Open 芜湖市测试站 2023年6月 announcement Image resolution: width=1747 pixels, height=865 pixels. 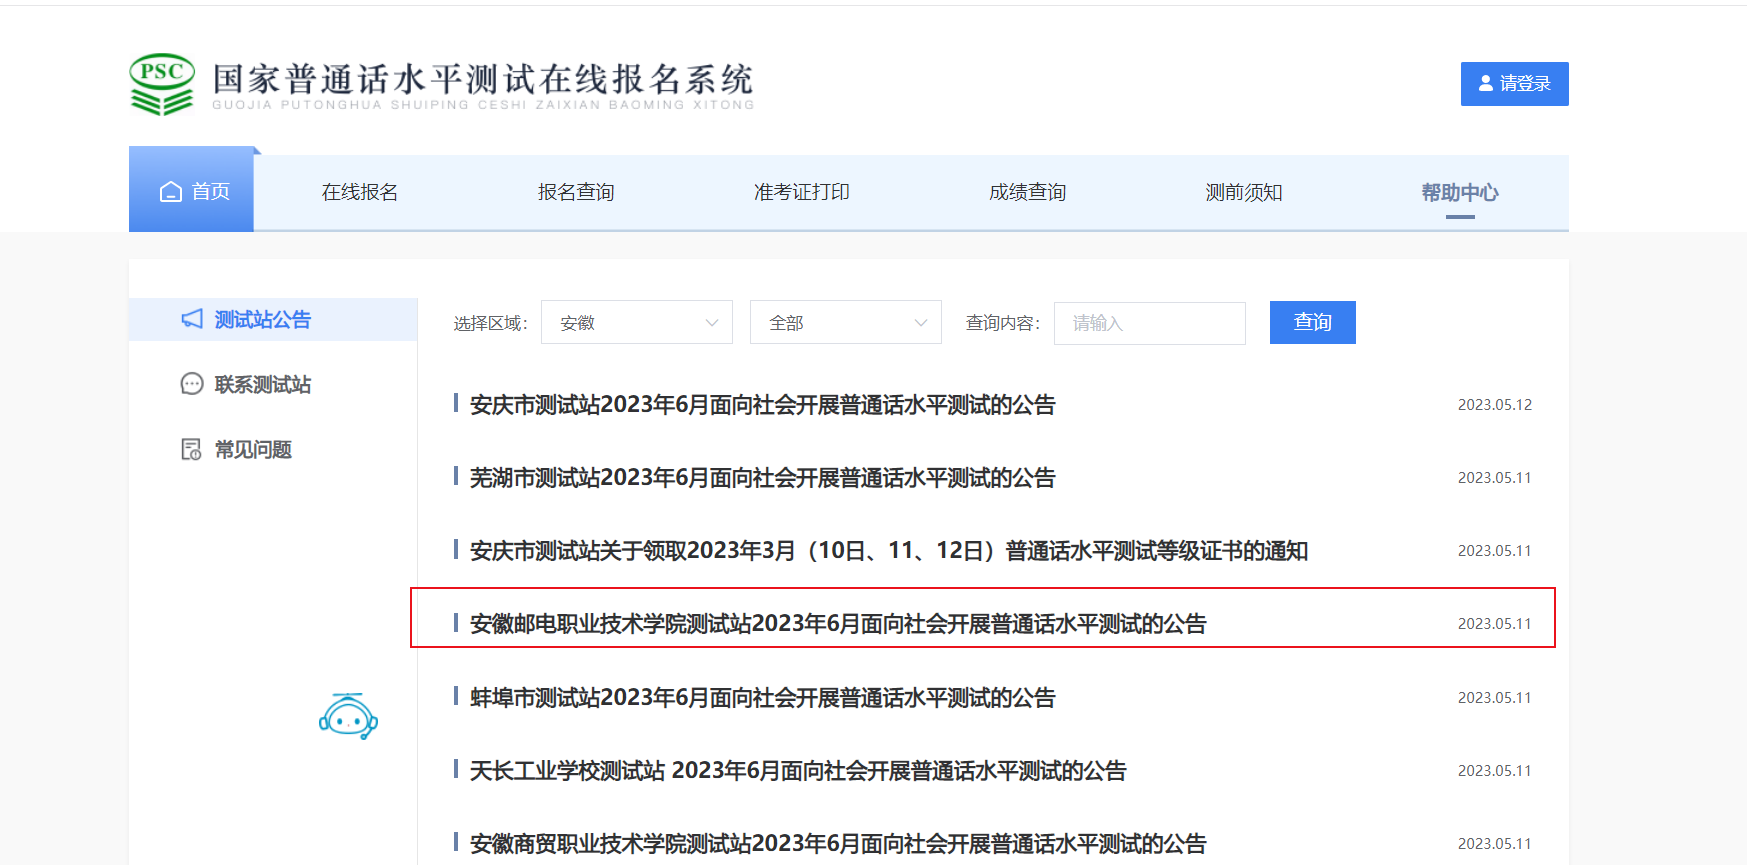(x=762, y=478)
